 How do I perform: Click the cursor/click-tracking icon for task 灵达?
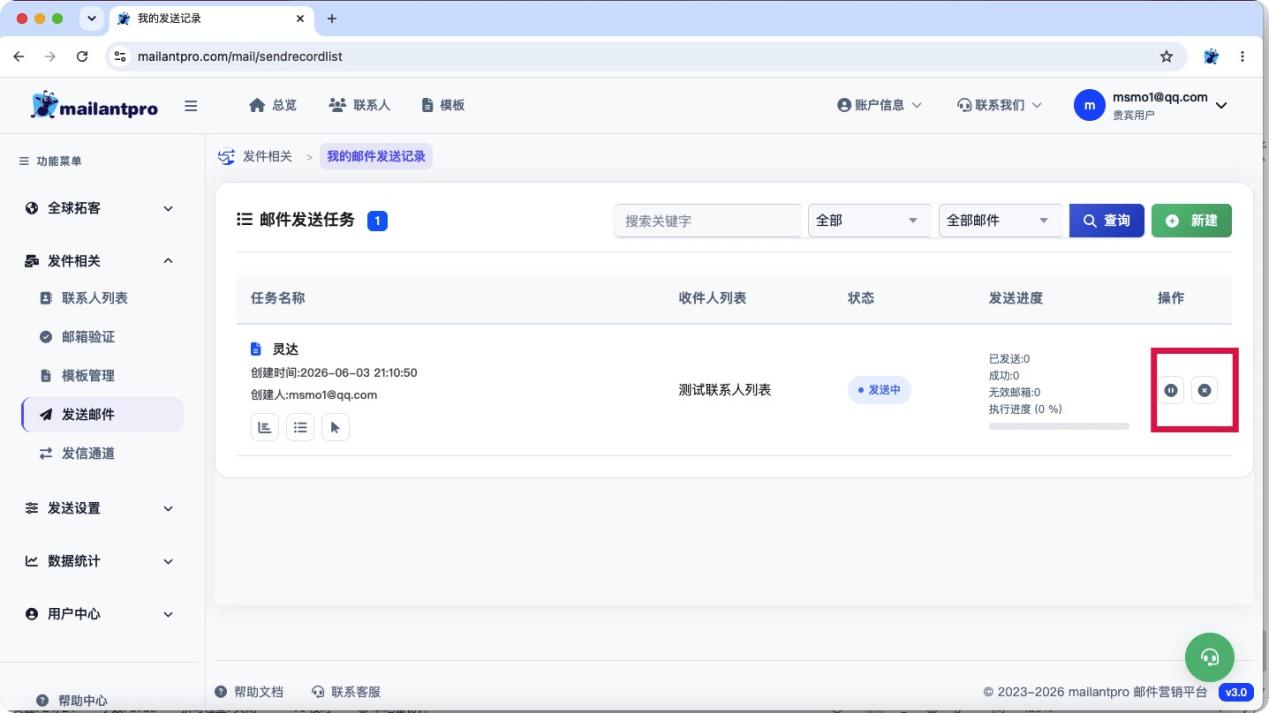[x=335, y=427]
